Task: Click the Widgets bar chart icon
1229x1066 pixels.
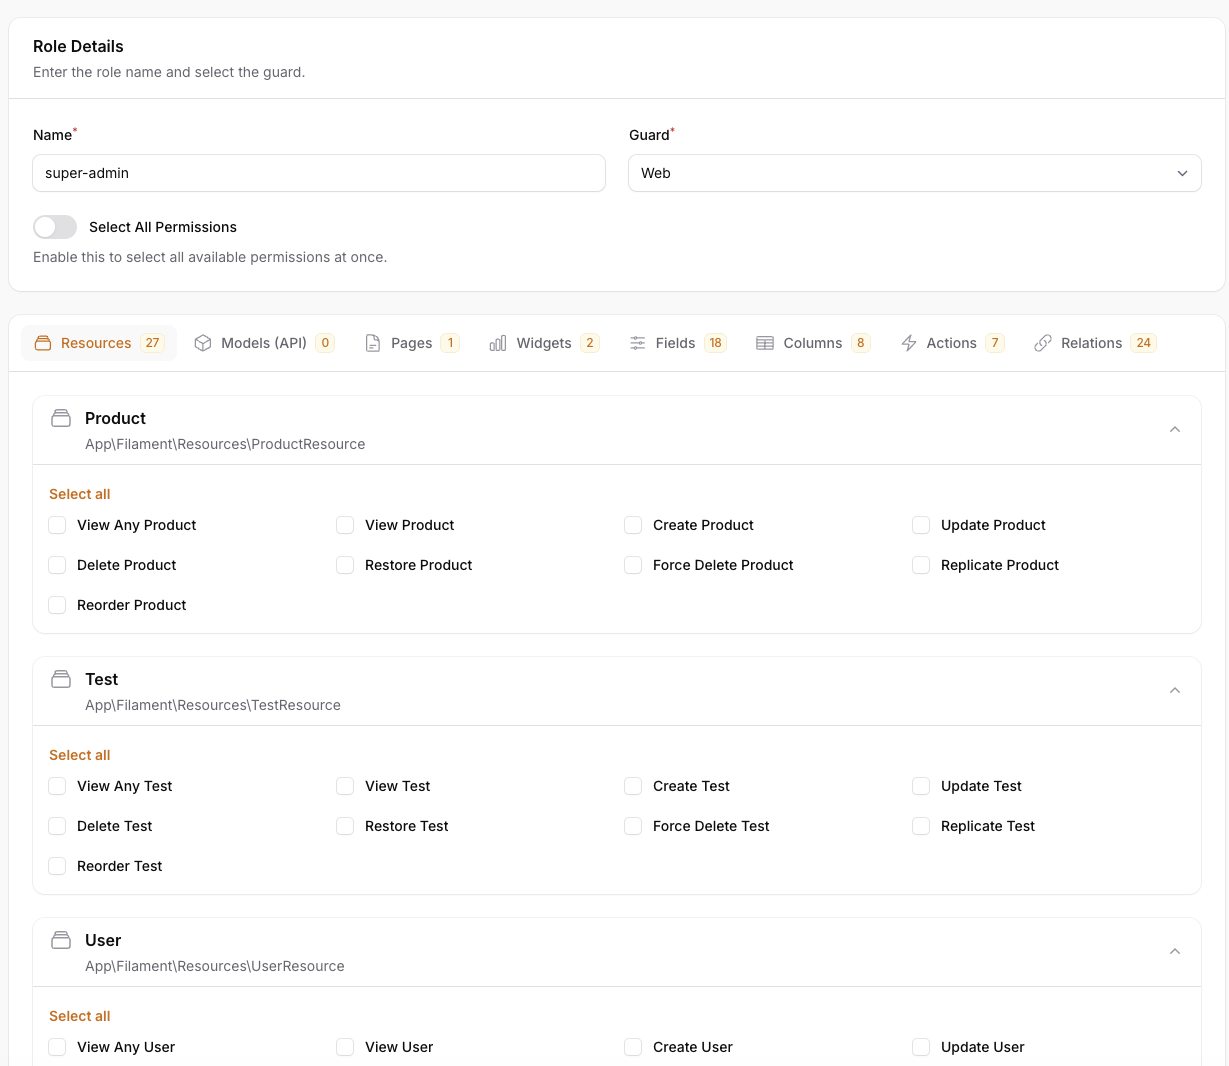Action: 498,343
